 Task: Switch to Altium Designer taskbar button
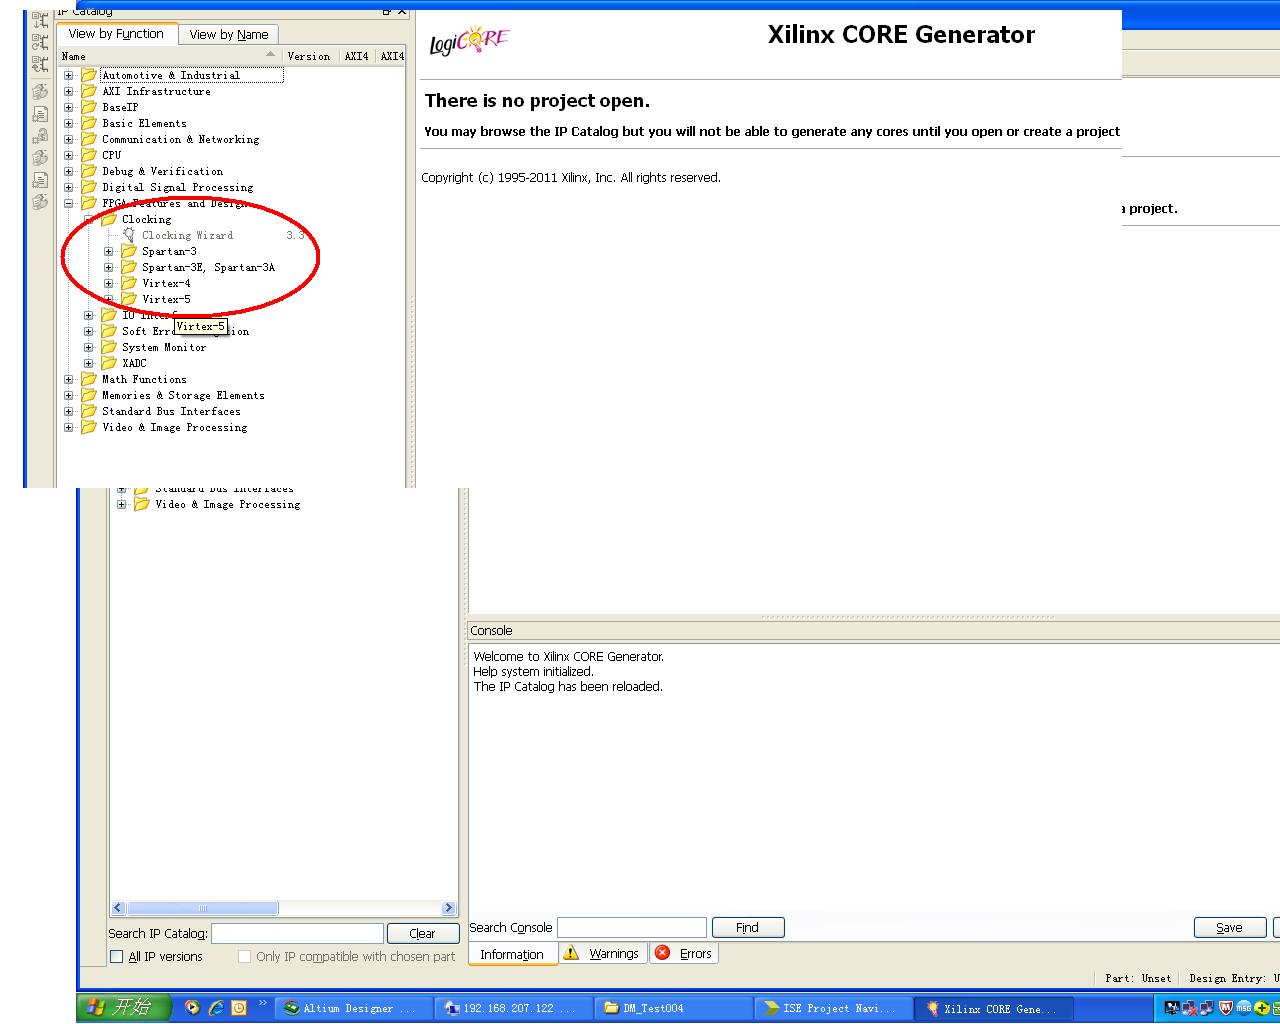tap(352, 1008)
